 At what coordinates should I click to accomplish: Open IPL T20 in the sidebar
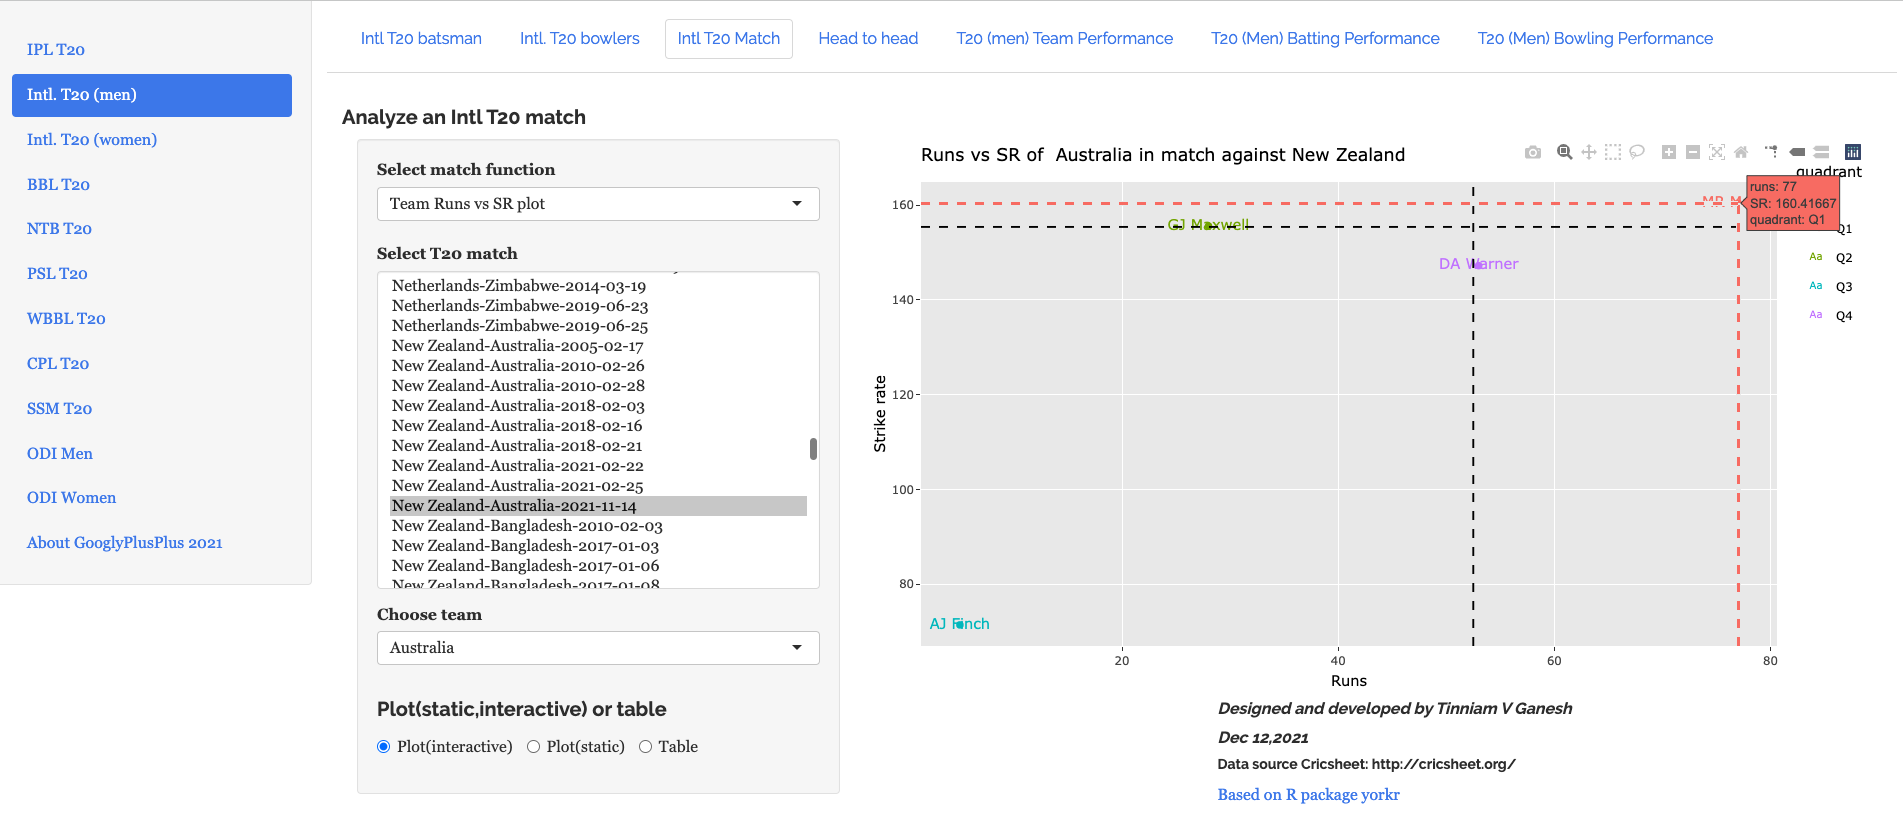[x=56, y=50]
